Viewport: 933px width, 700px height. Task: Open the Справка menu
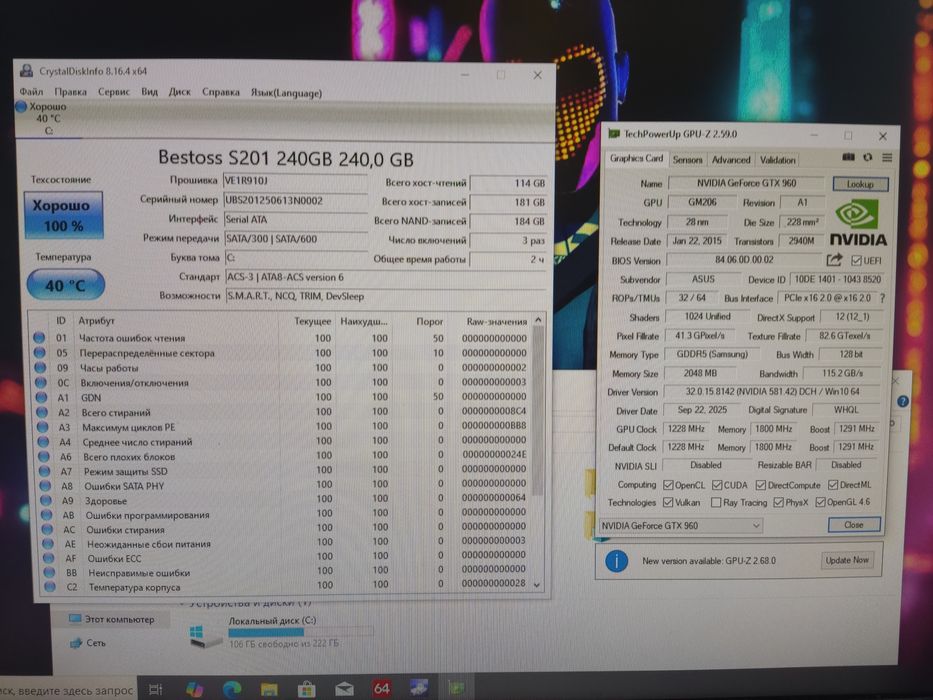click(x=221, y=92)
